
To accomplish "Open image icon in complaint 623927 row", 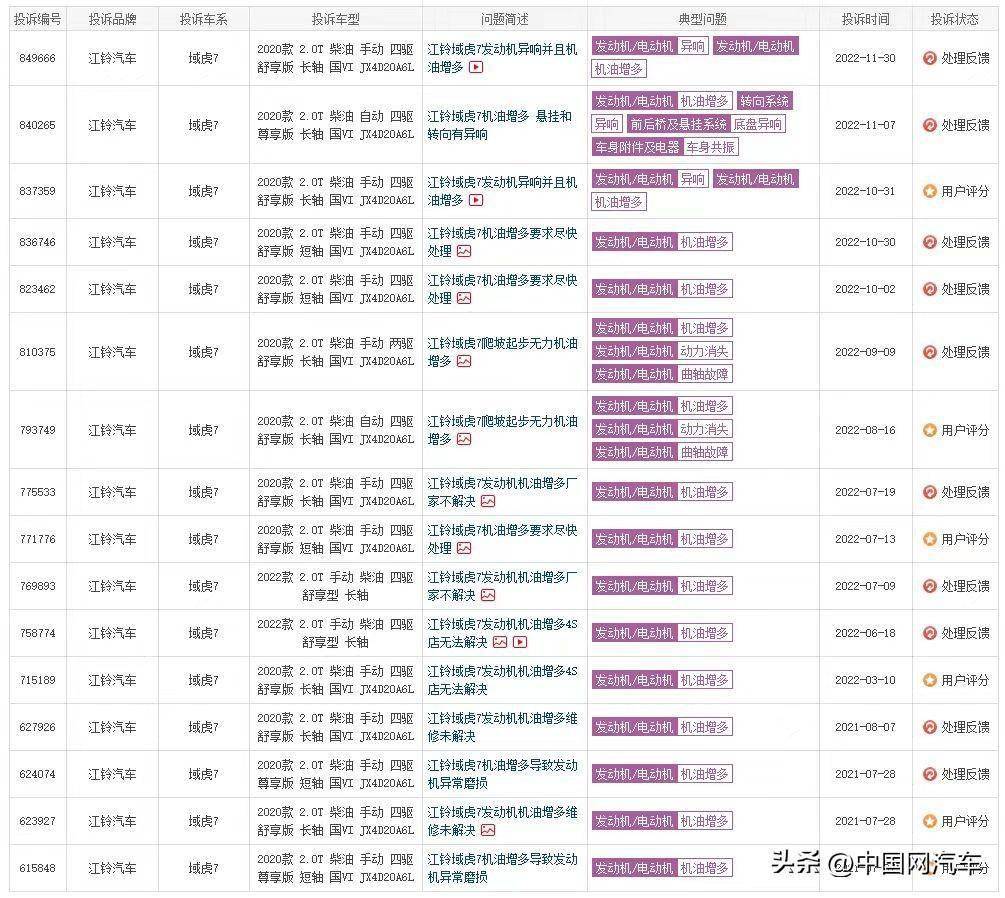I will pos(488,830).
